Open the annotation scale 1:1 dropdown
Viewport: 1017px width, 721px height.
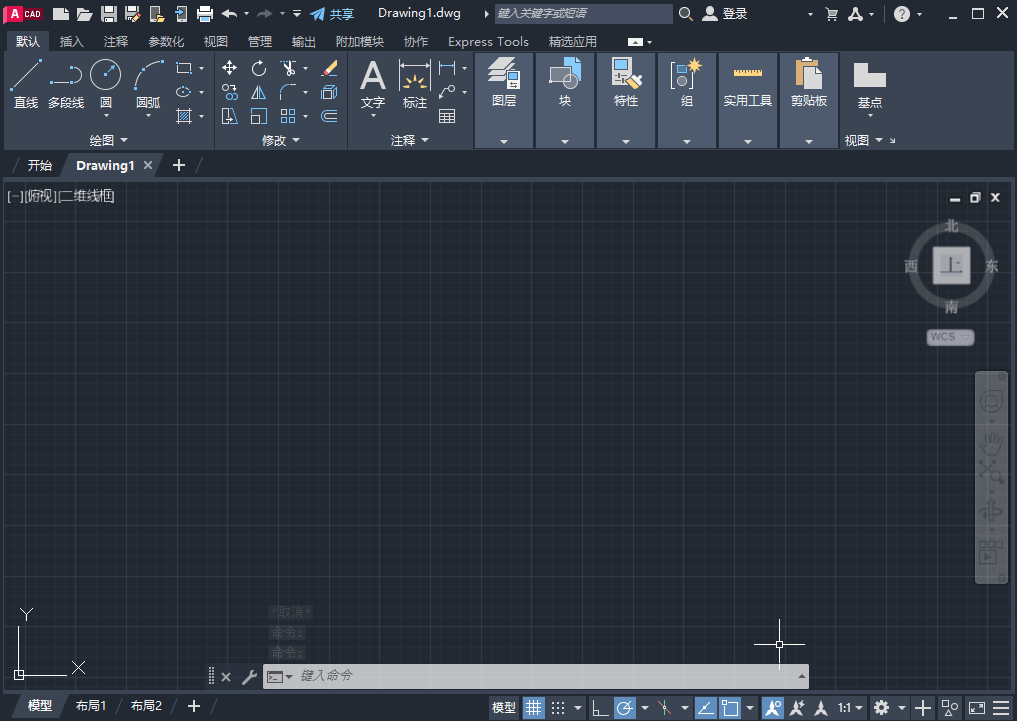850,707
